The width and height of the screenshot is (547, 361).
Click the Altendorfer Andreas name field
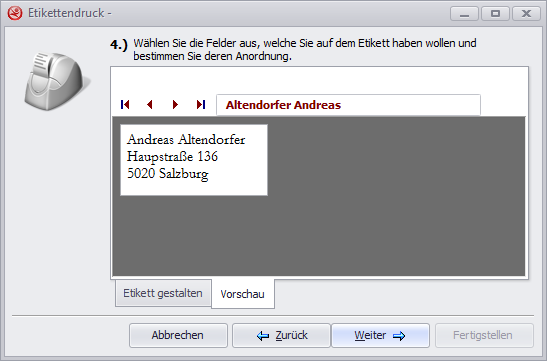click(348, 105)
